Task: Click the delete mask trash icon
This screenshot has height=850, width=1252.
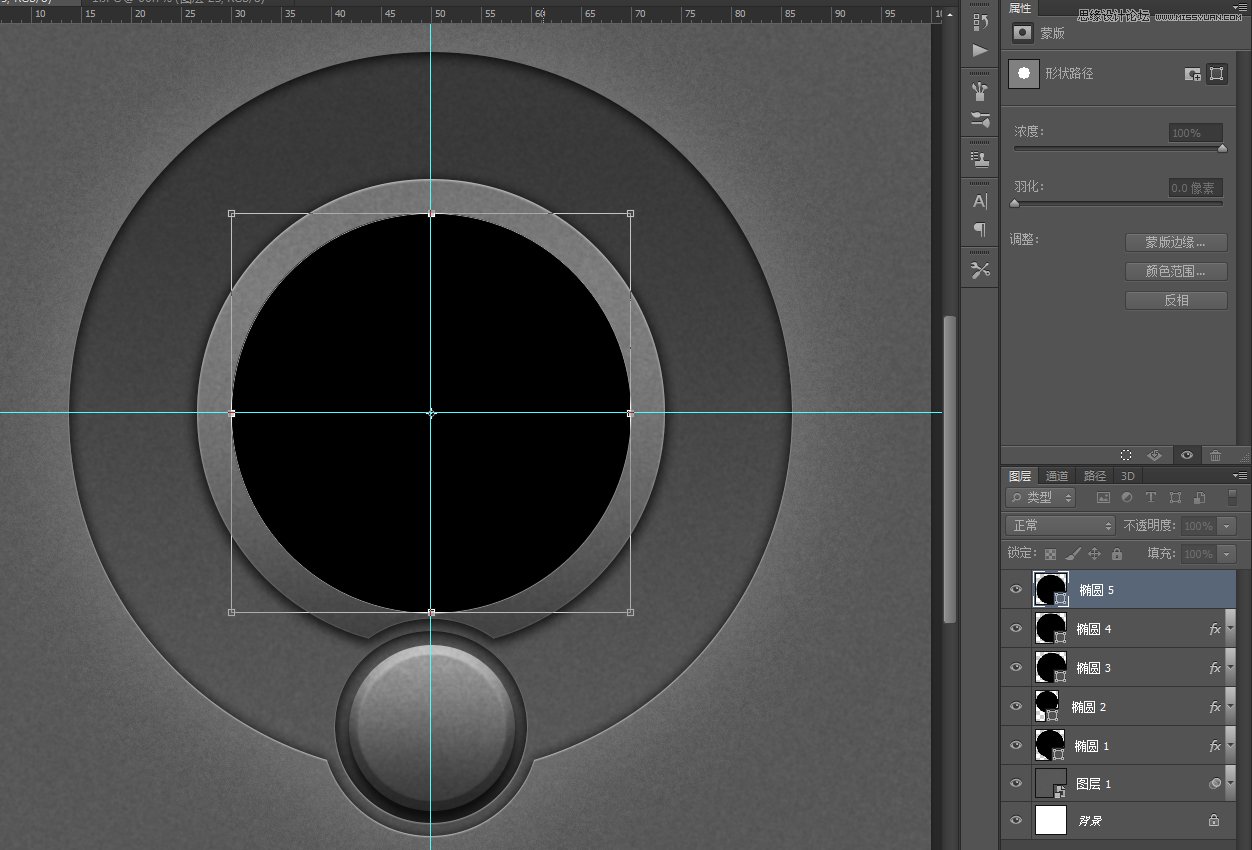Action: [x=1215, y=455]
